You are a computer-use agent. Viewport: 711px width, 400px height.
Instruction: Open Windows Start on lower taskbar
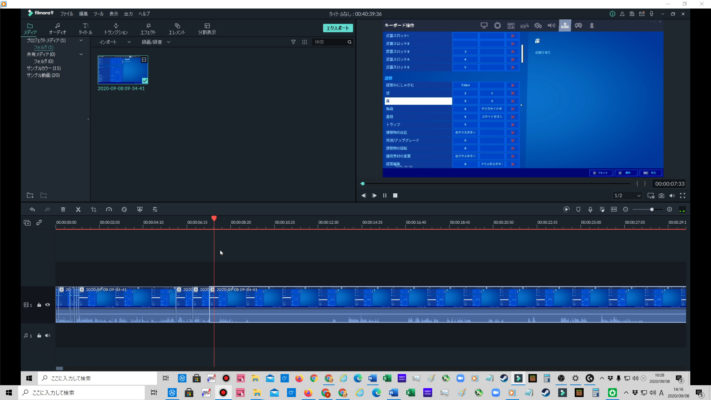pyautogui.click(x=9, y=393)
